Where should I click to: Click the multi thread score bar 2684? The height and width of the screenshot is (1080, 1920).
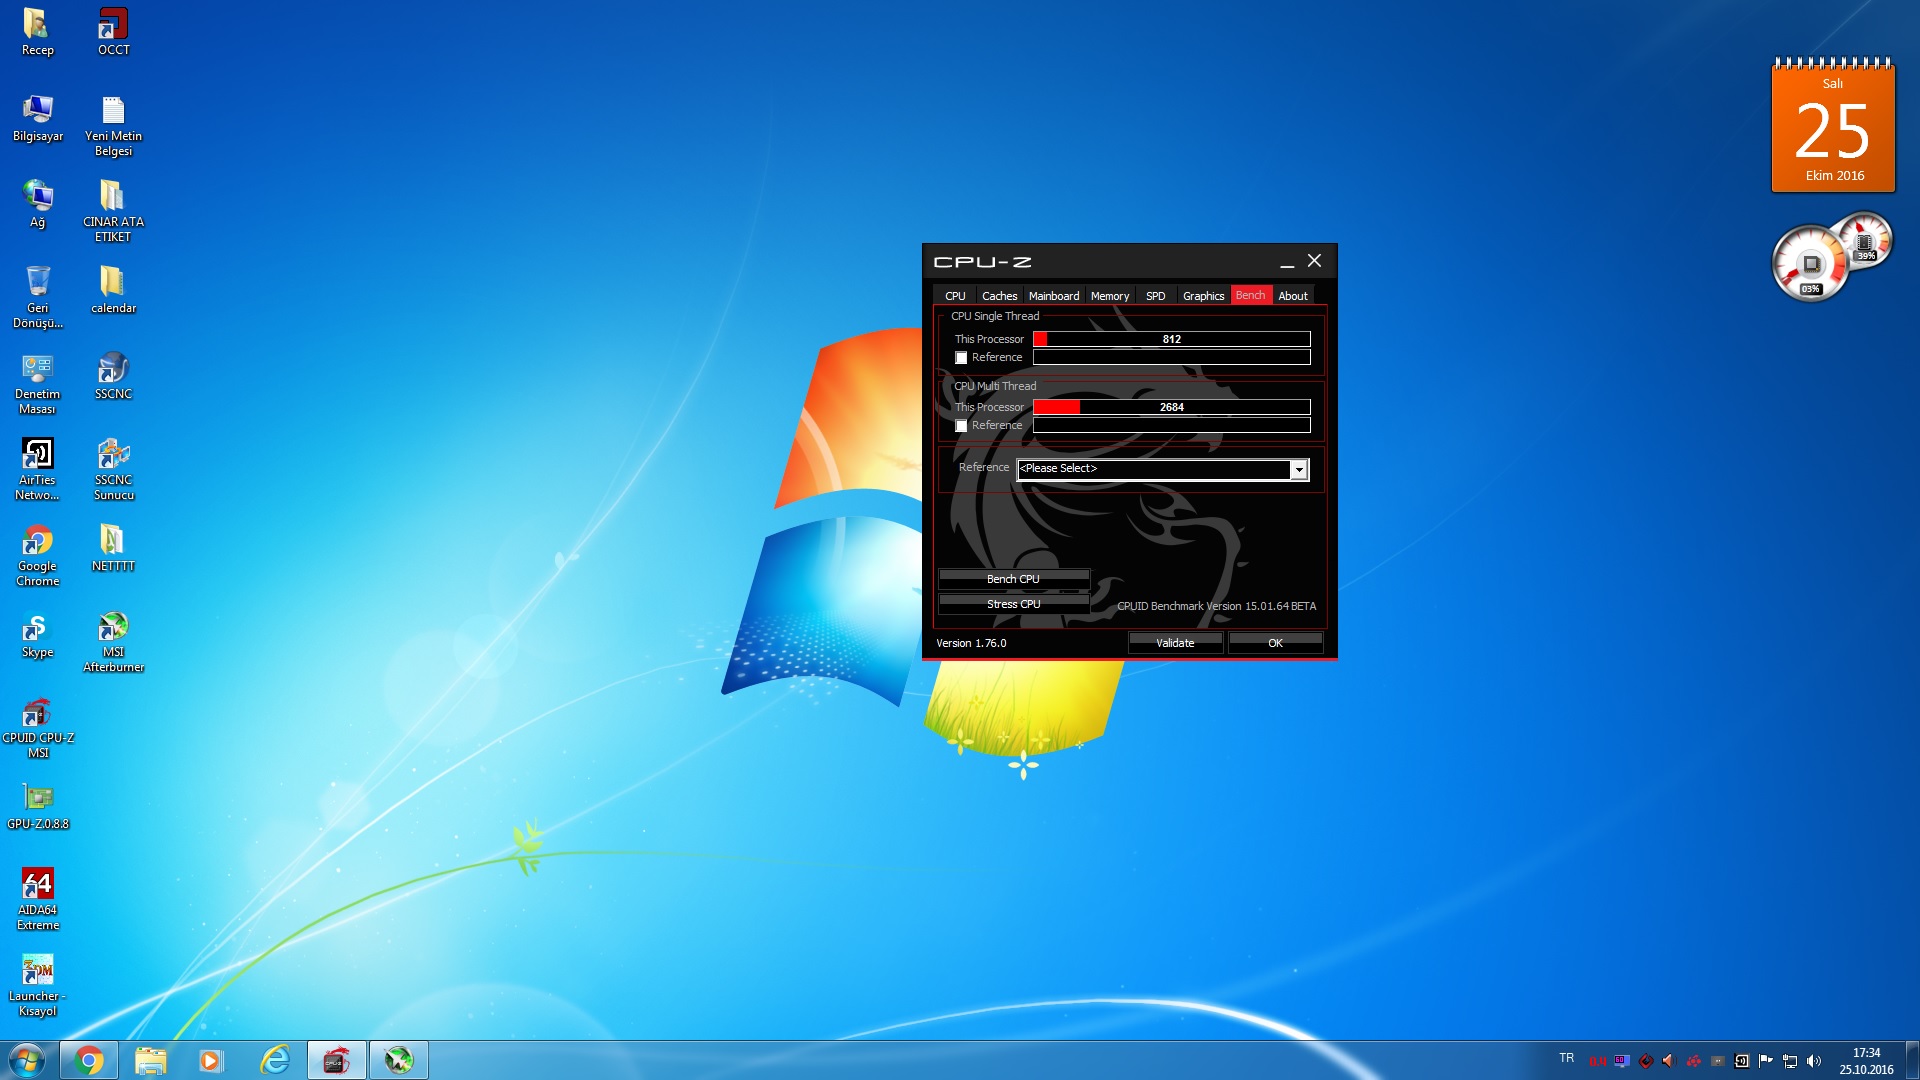(x=1171, y=407)
